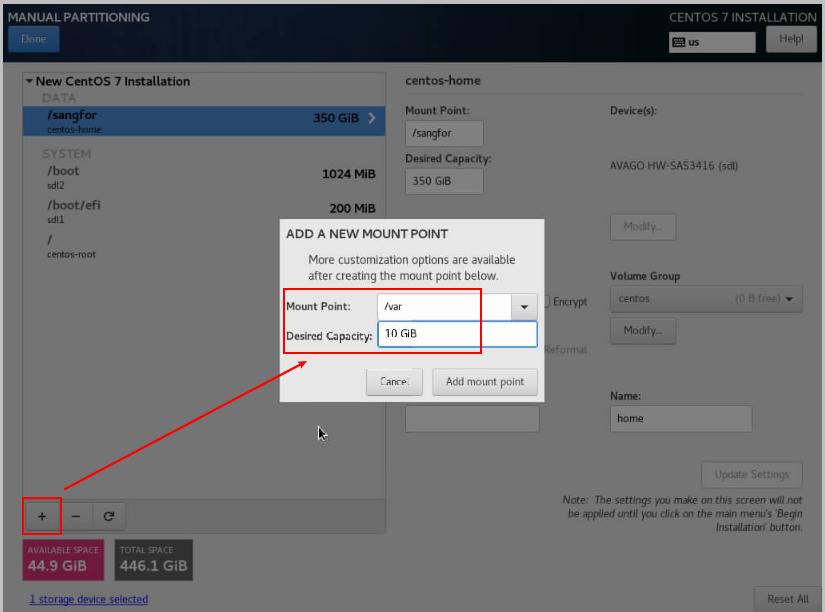This screenshot has width=825, height=612.
Task: Click the Add mount point button
Action: point(485,382)
